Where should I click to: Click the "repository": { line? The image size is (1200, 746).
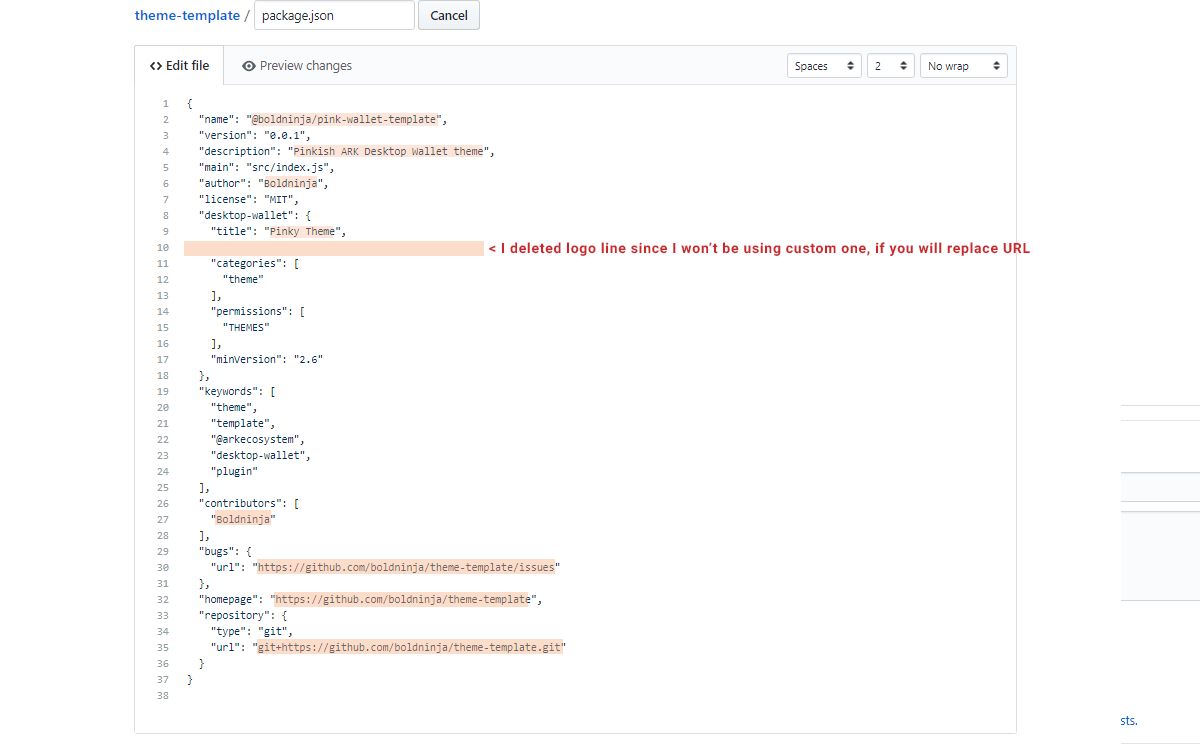pyautogui.click(x=242, y=615)
